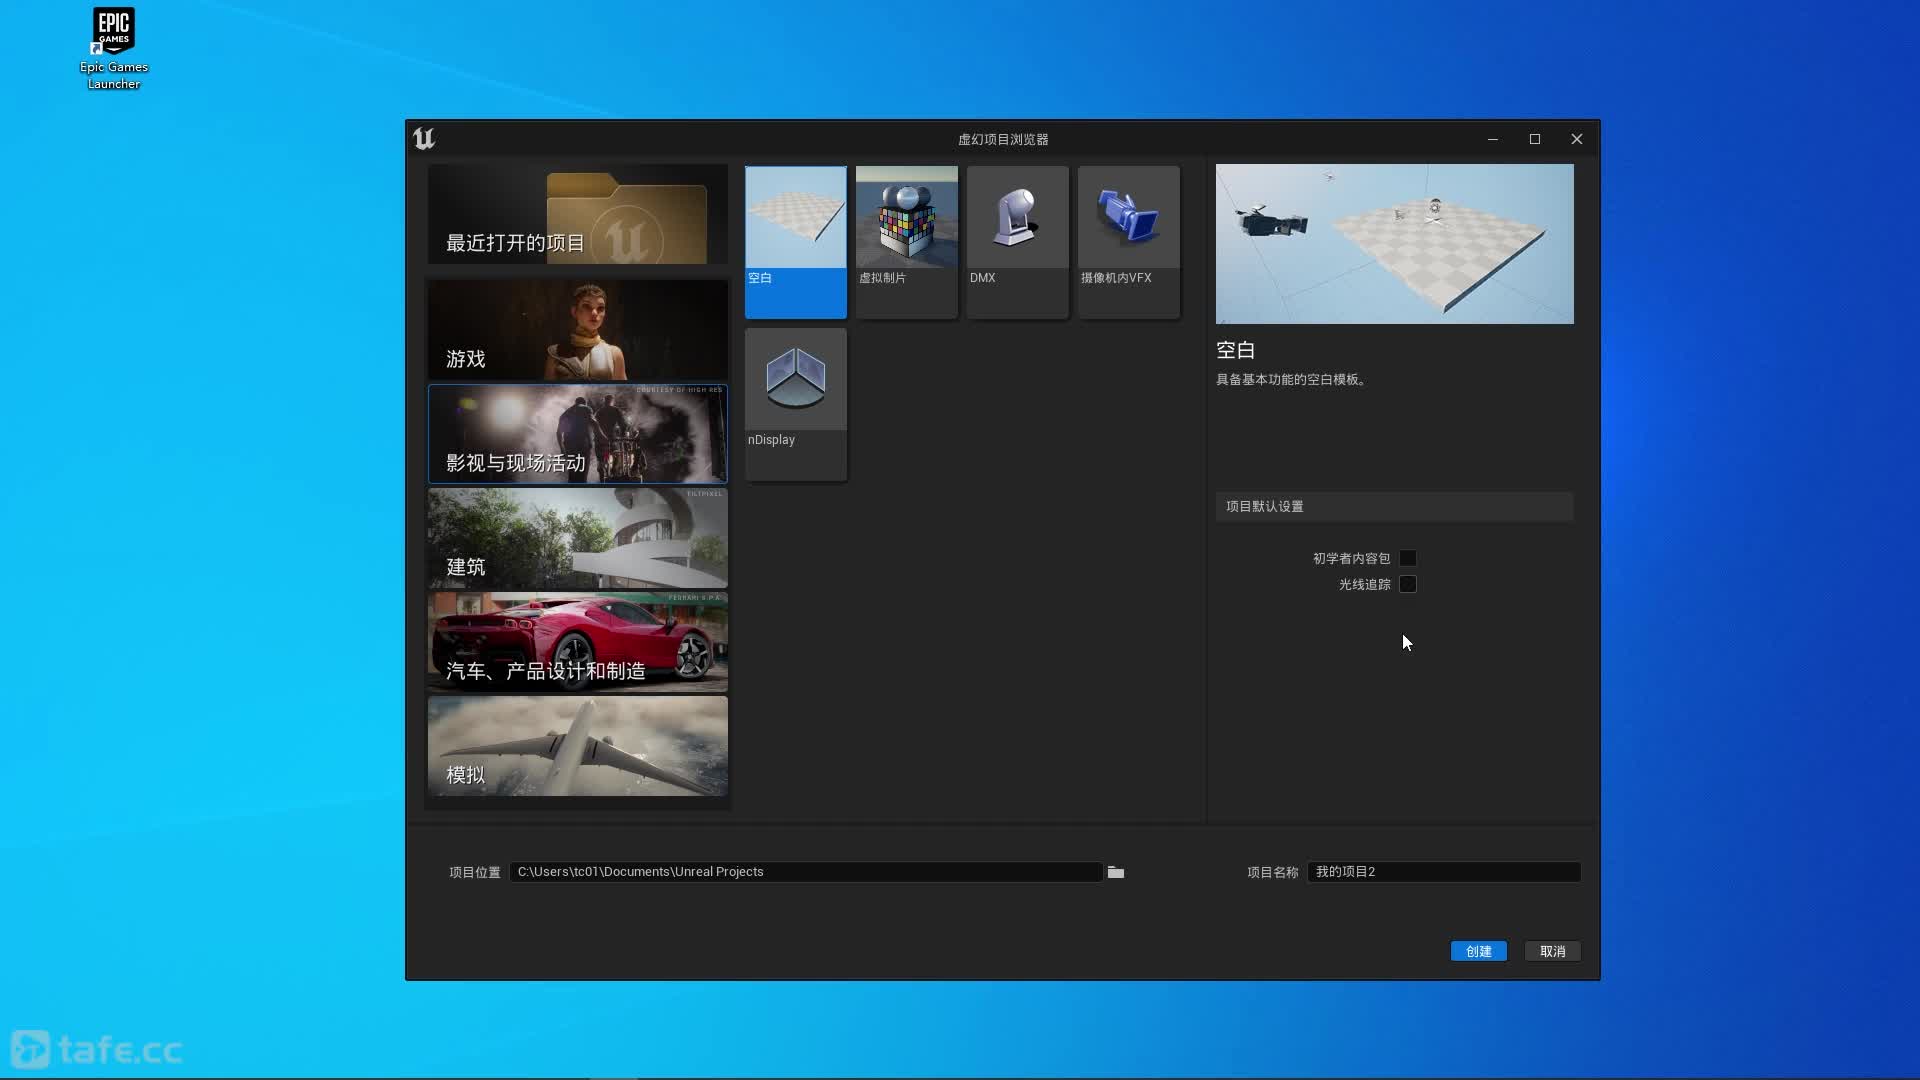Enable the 初学者内容包 checkbox
The height and width of the screenshot is (1080, 1920).
click(x=1408, y=558)
